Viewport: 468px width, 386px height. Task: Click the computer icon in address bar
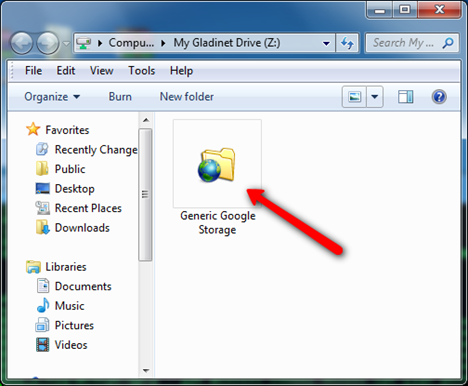tap(83, 43)
